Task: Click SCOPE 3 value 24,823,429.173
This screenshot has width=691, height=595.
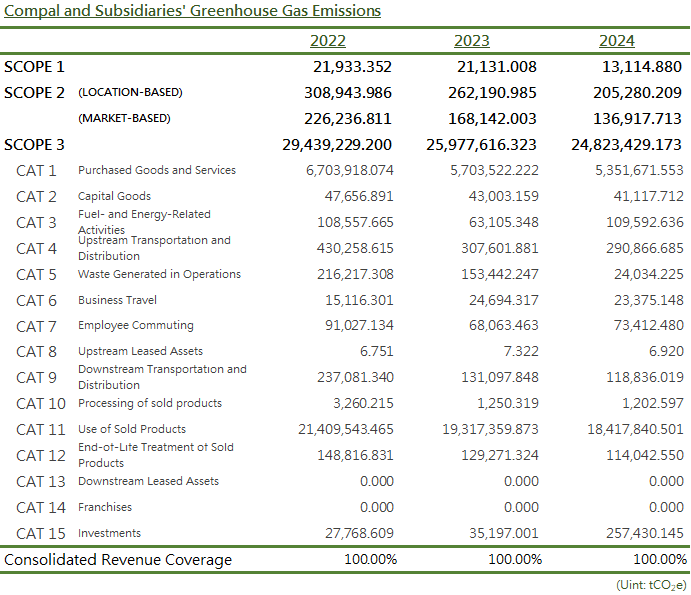Action: 627,145
